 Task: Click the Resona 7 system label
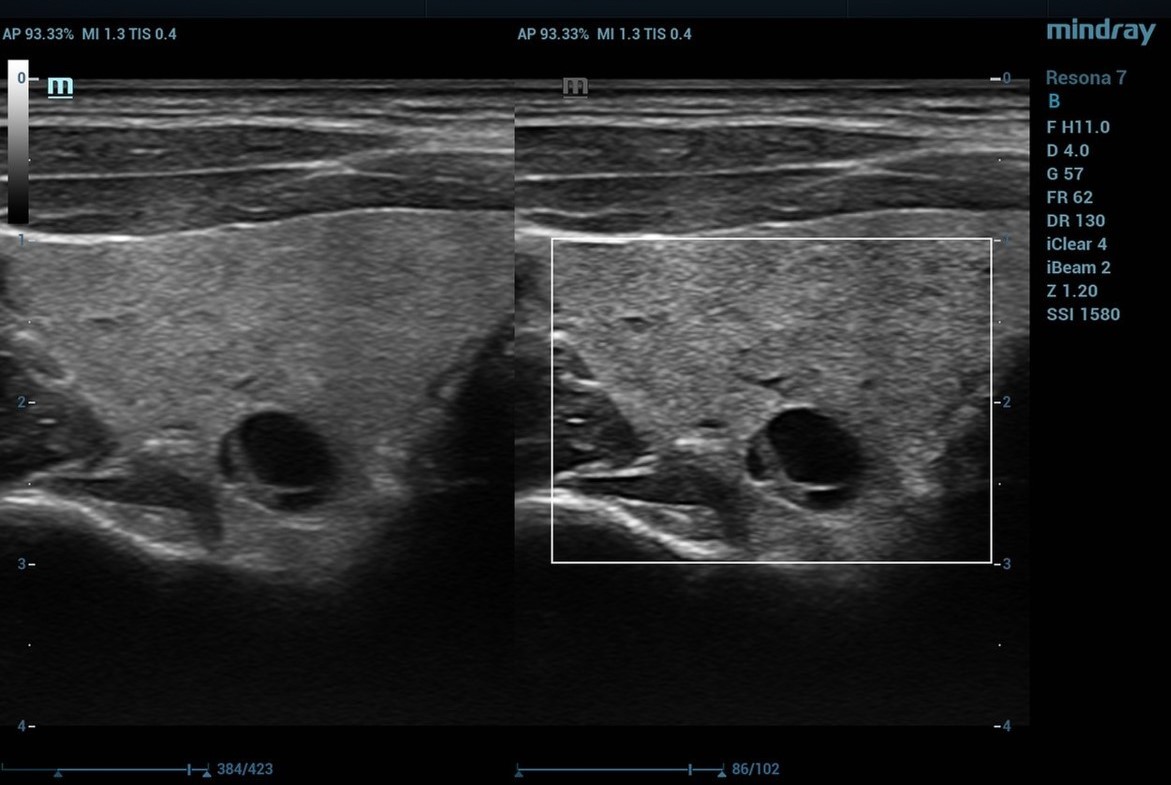pyautogui.click(x=1086, y=77)
